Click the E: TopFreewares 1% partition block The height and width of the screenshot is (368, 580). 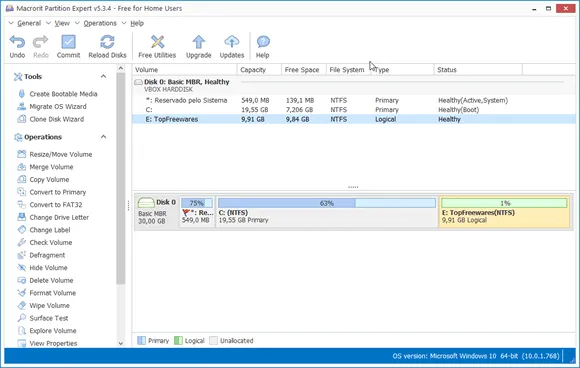(x=504, y=212)
